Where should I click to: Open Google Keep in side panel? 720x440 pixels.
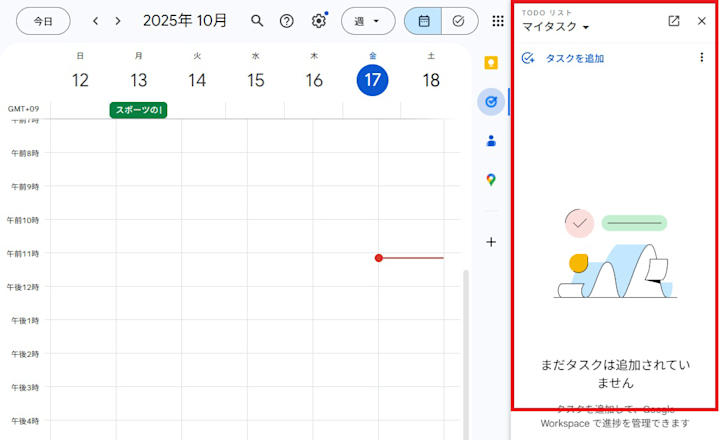491,62
